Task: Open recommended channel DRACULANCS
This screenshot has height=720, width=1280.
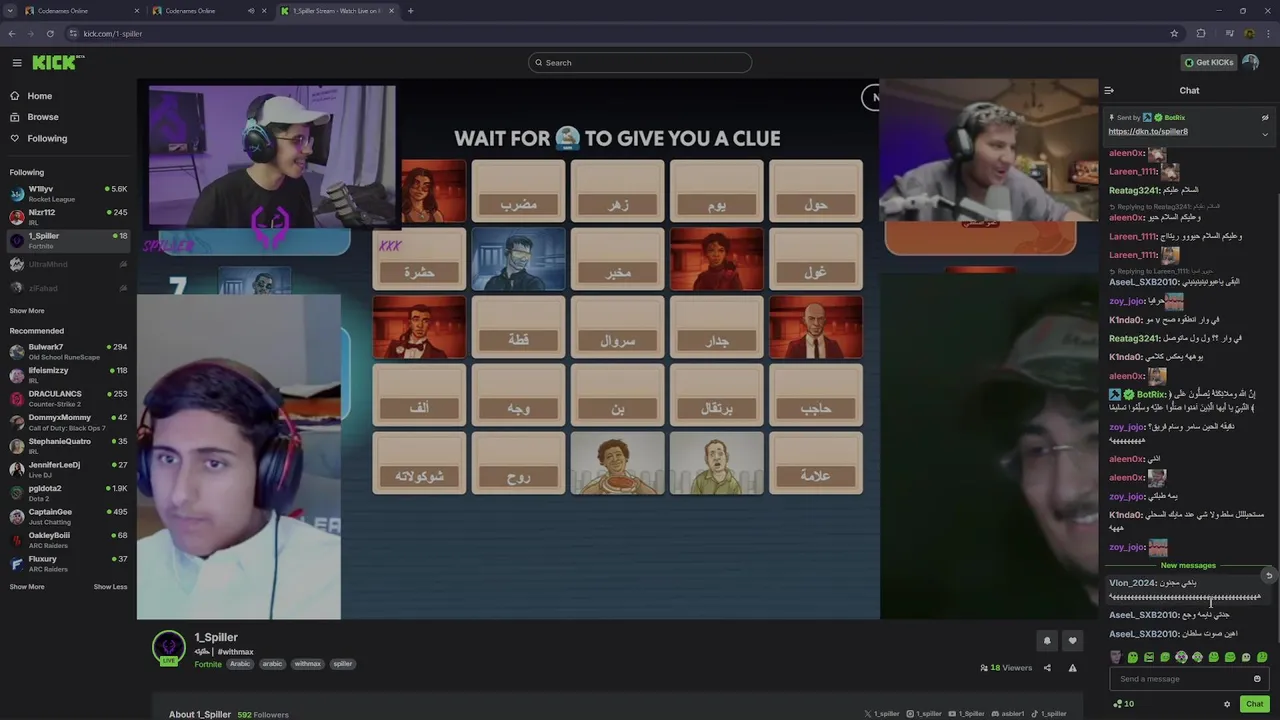Action: (68, 398)
